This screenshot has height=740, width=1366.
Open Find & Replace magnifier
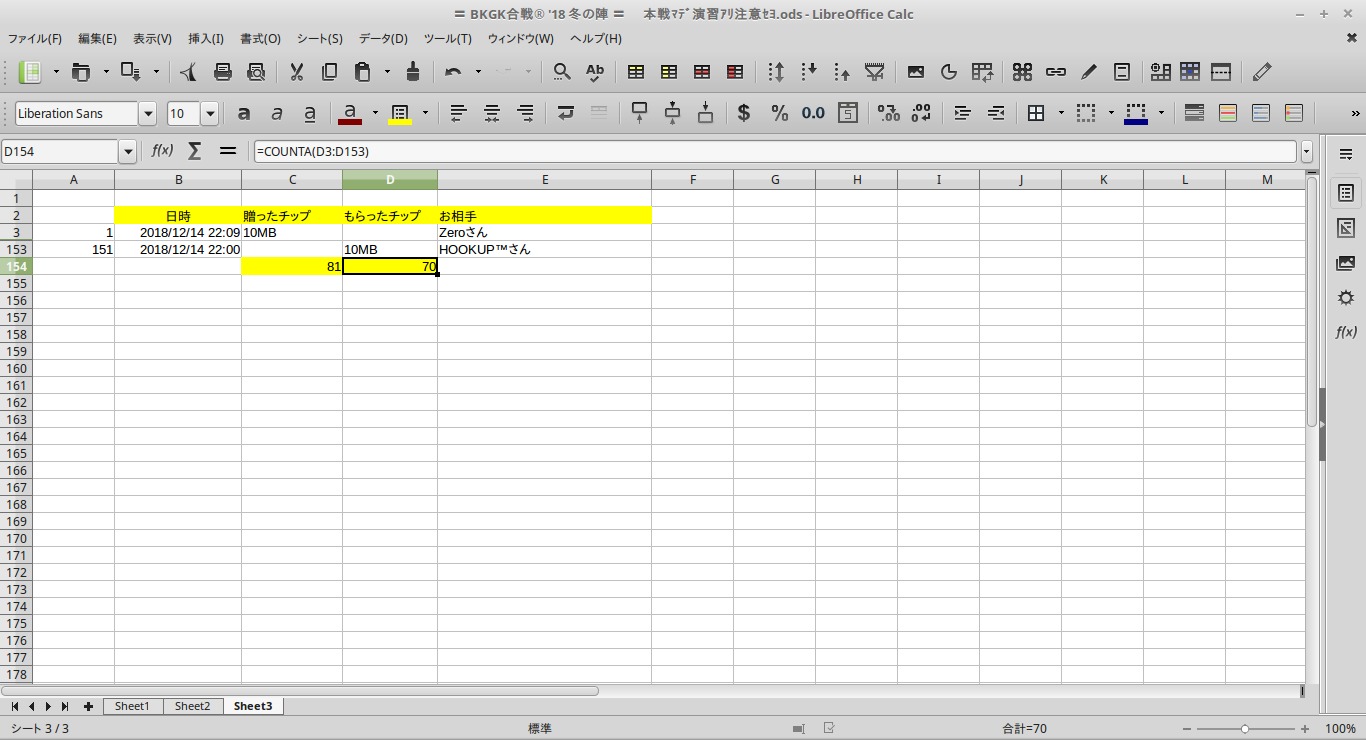(562, 72)
